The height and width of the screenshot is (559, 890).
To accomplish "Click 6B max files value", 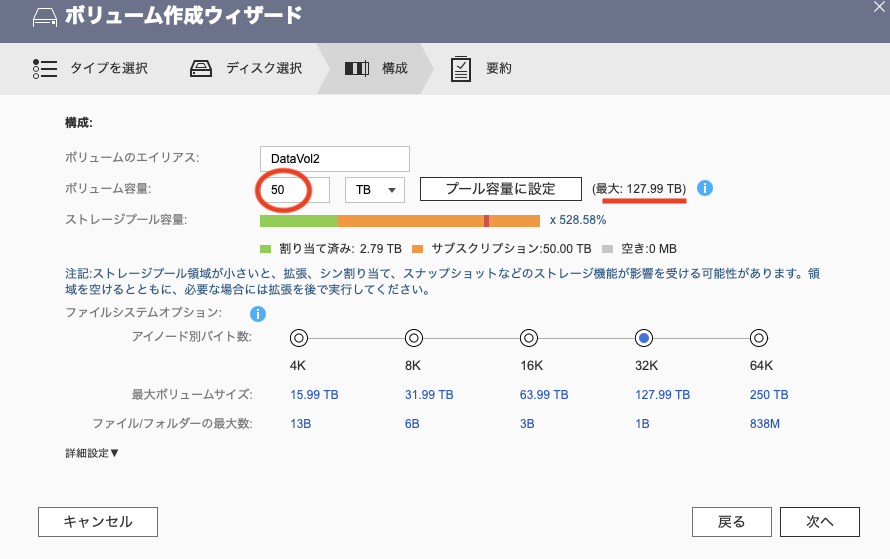I will pyautogui.click(x=412, y=424).
